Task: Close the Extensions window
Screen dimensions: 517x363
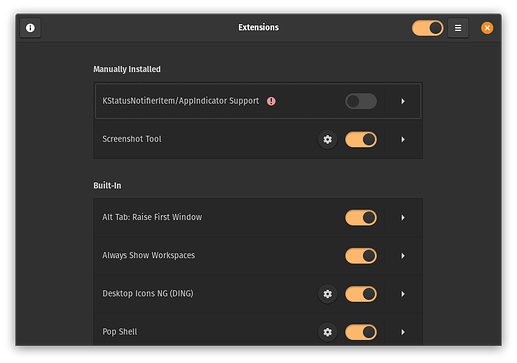Action: tap(487, 28)
